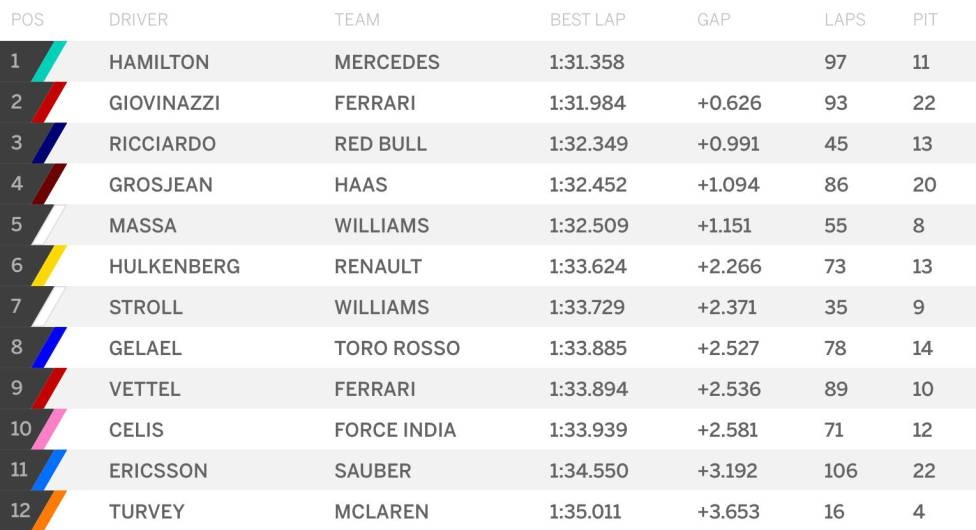Click Vettel's best lap time 1:33.894
The height and width of the screenshot is (530, 976).
click(589, 389)
